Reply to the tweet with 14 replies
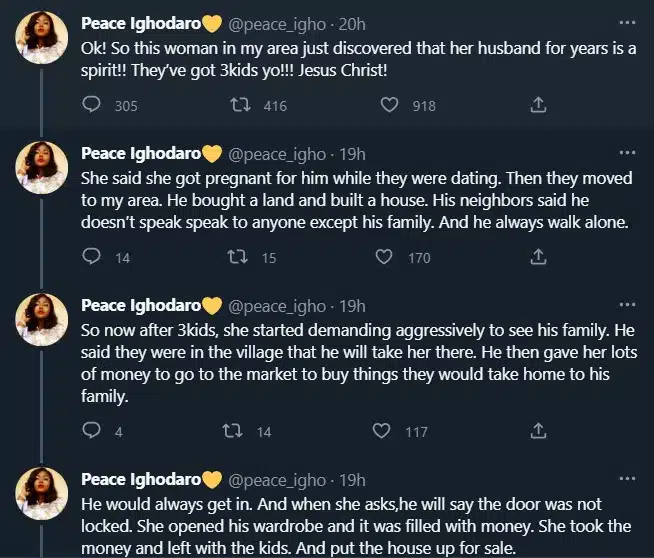 [x=92, y=257]
